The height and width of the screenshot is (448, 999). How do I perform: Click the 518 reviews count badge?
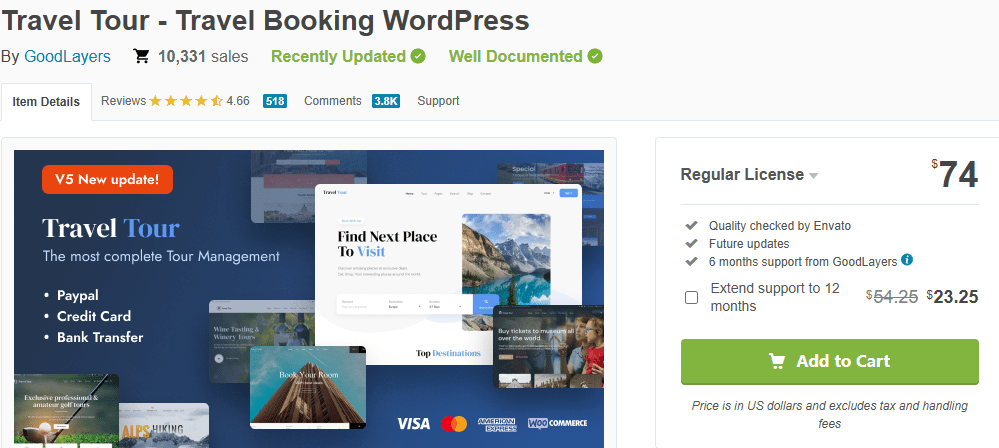pos(275,101)
